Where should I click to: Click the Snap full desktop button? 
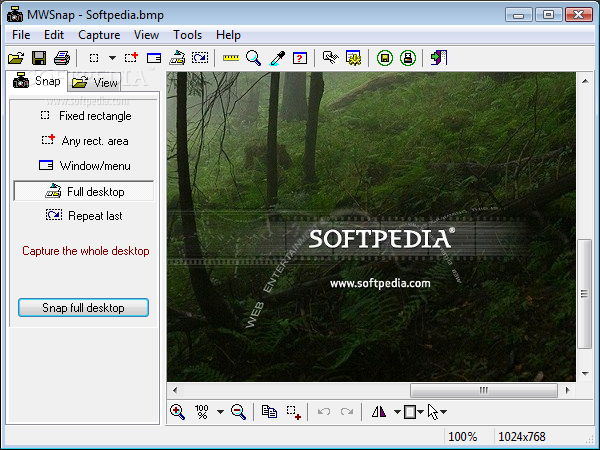click(83, 308)
